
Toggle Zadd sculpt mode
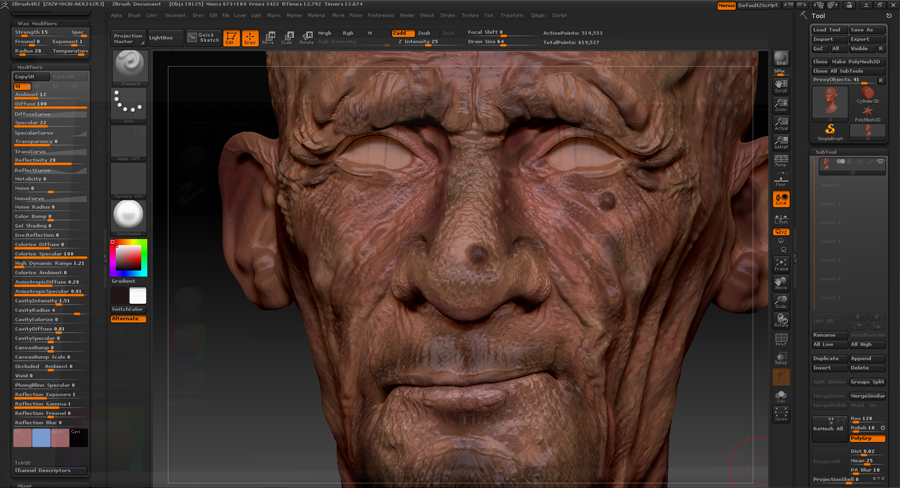point(402,33)
